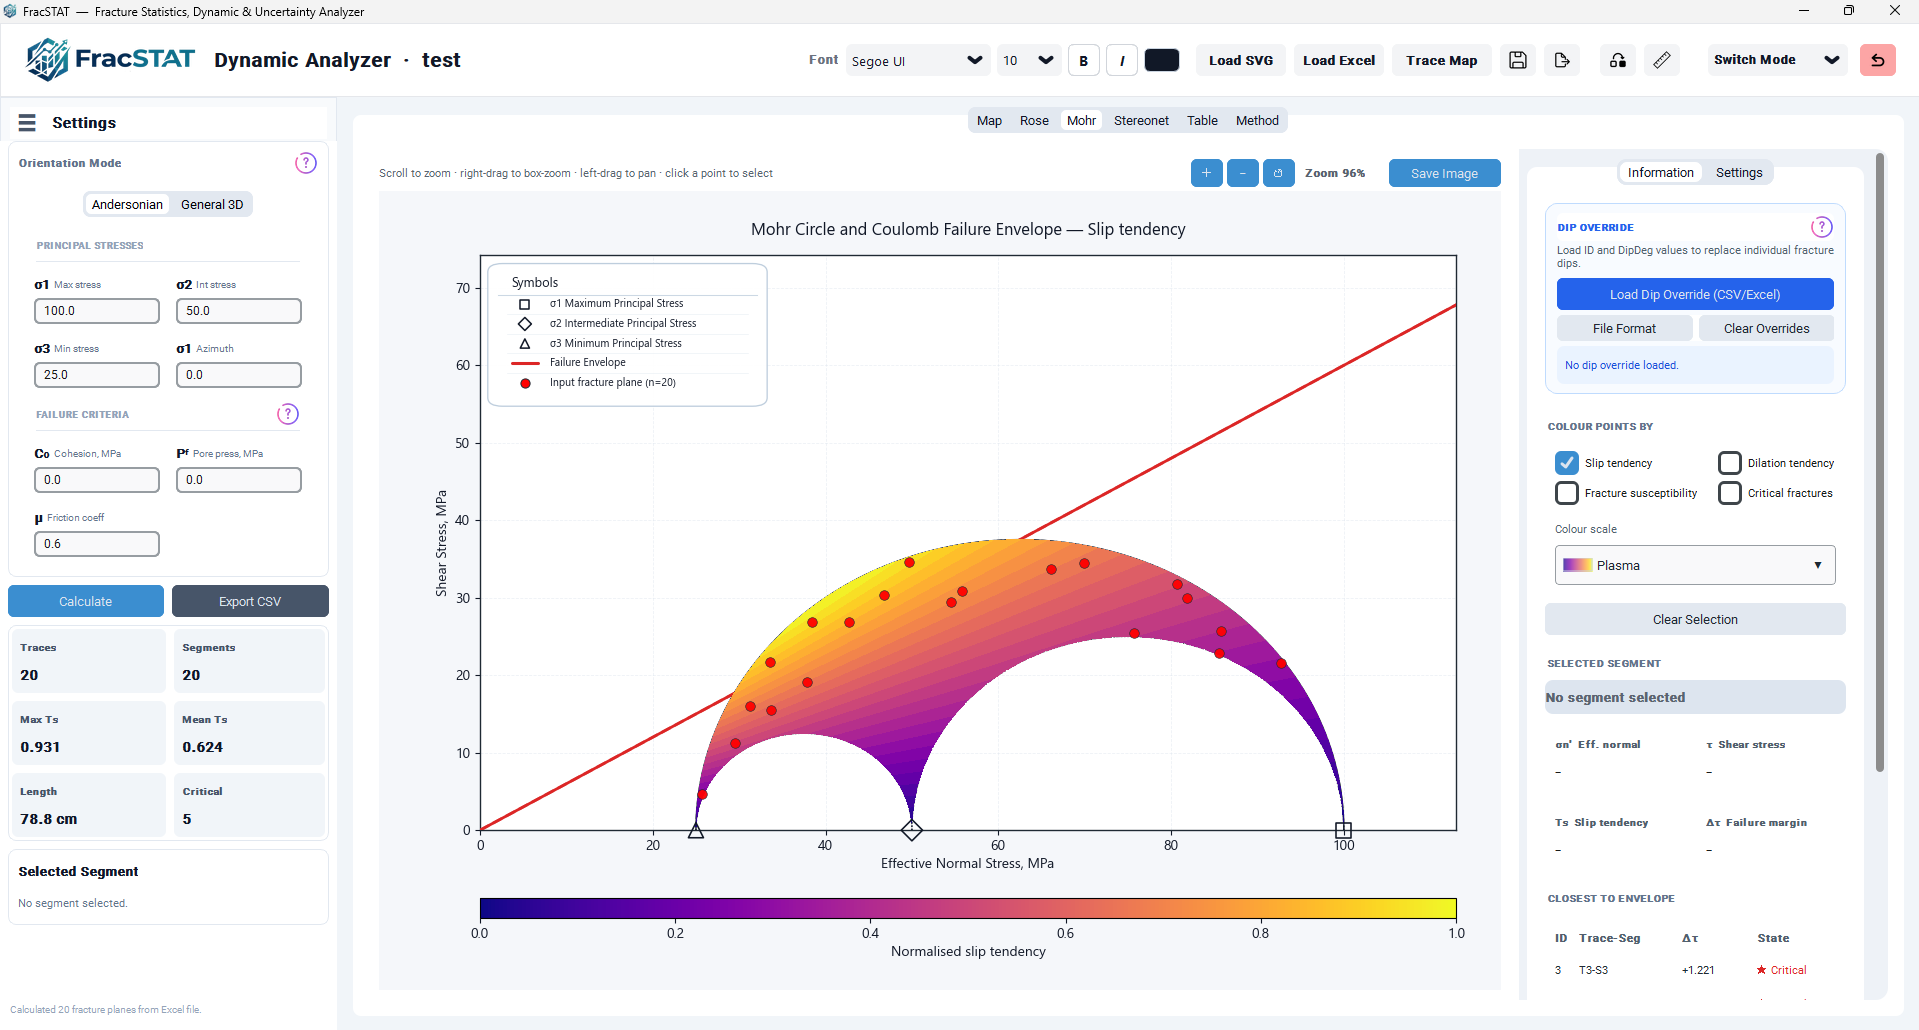
Task: Reset the plot zoom view
Action: (1278, 173)
